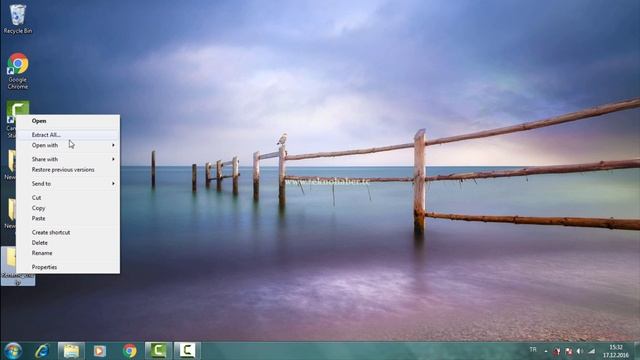Image resolution: width=640 pixels, height=360 pixels.
Task: Launch Google Chrome from the taskbar
Action: click(x=129, y=351)
